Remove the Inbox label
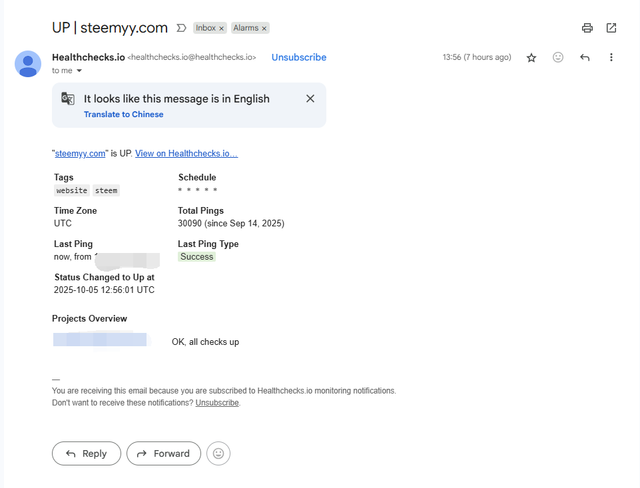The image size is (640, 488). tap(222, 29)
